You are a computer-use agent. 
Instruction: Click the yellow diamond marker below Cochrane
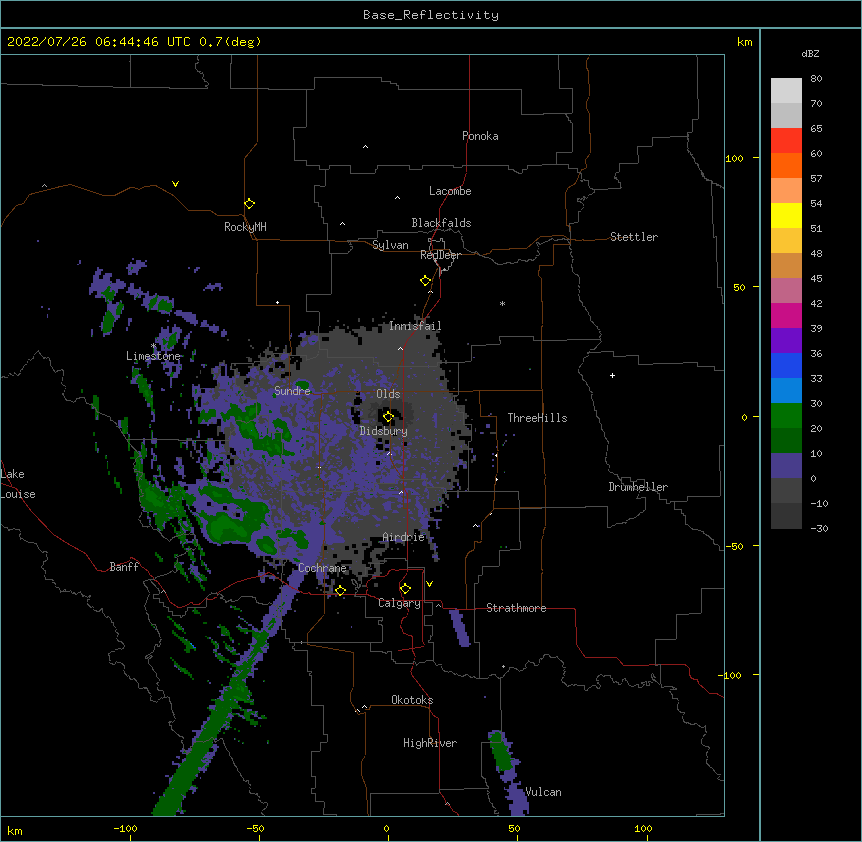pyautogui.click(x=340, y=590)
